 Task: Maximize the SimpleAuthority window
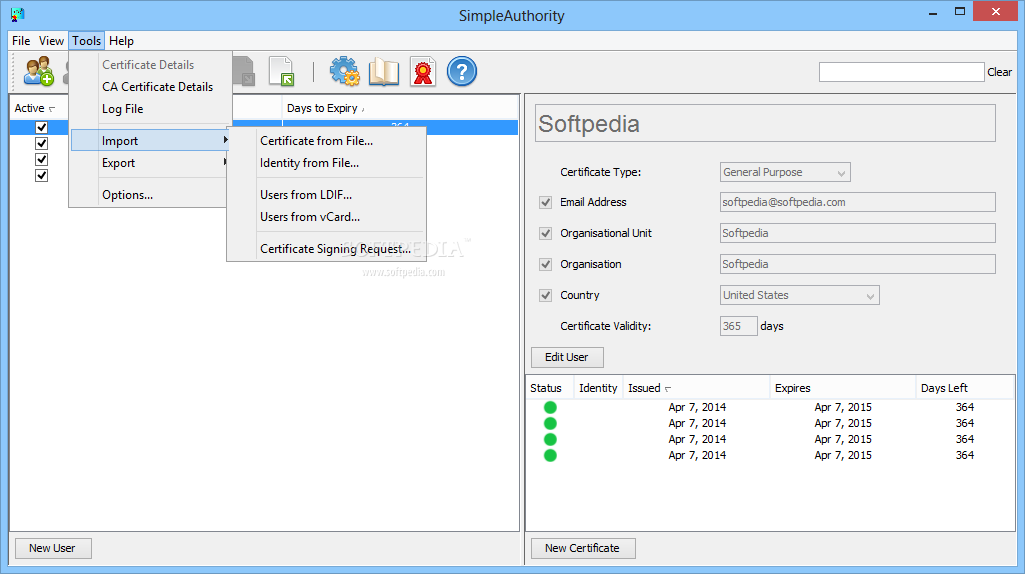960,12
